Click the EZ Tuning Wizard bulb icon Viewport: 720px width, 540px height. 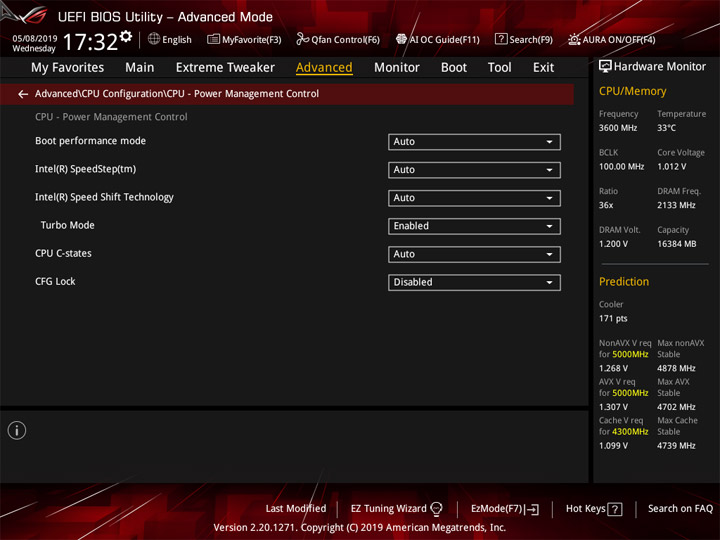click(436, 509)
